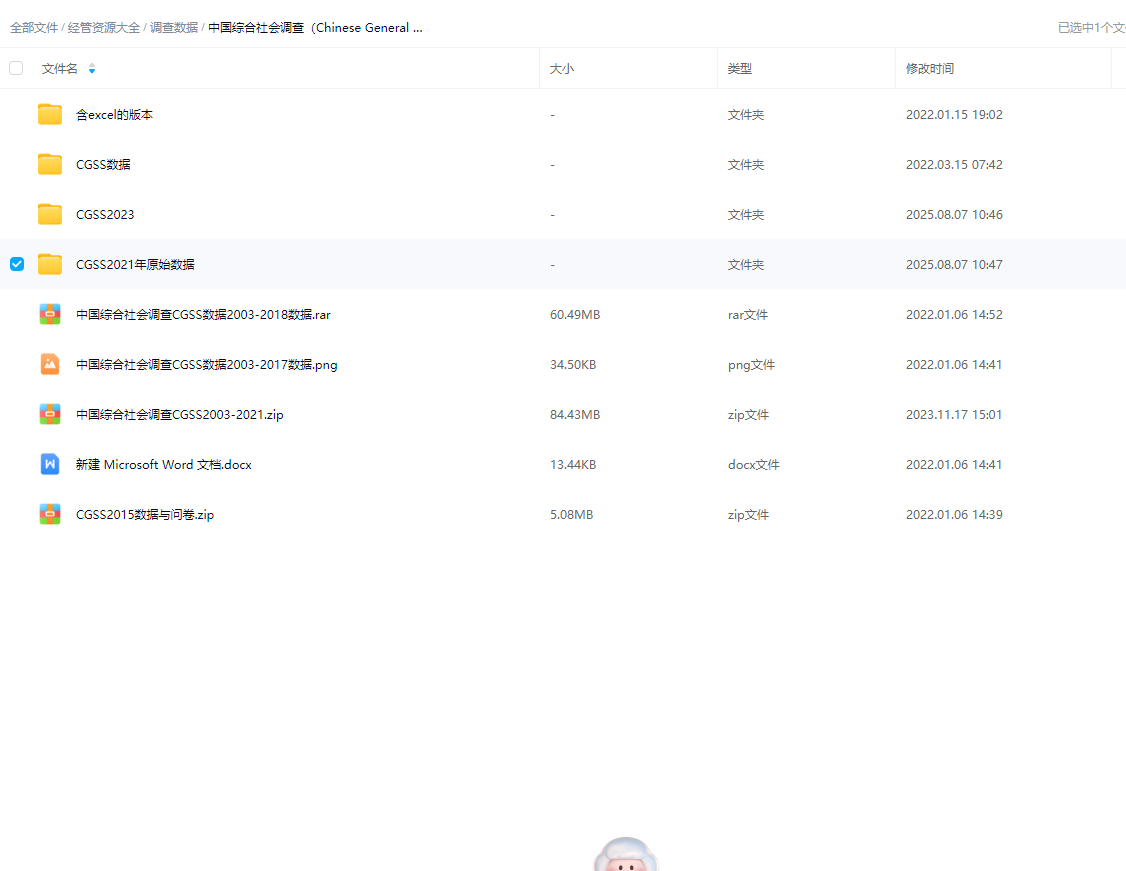This screenshot has width=1126, height=871.
Task: Click the 文件名 column header
Action: 60,69
